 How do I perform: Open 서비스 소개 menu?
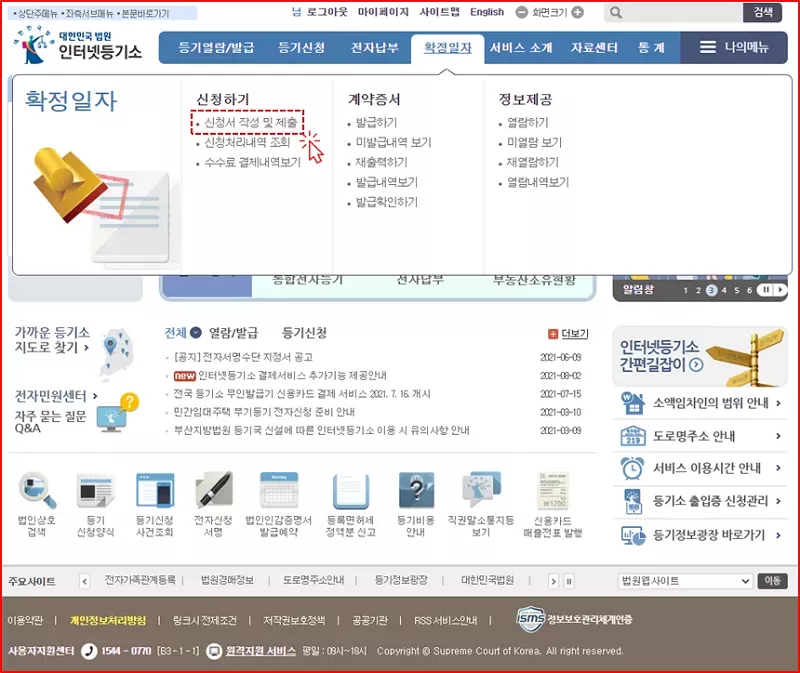521,47
